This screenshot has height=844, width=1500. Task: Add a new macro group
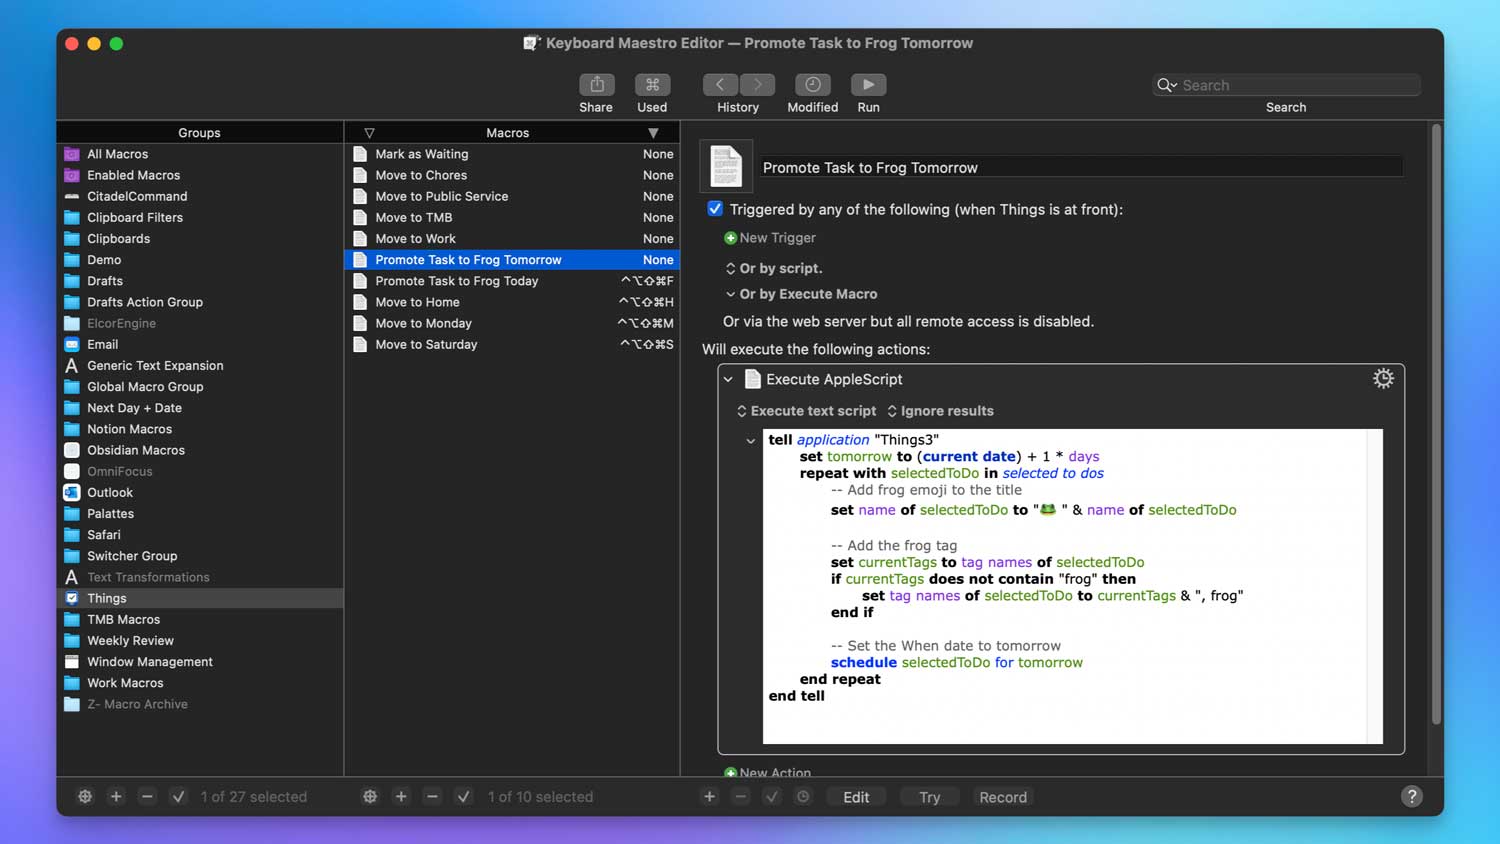click(116, 797)
